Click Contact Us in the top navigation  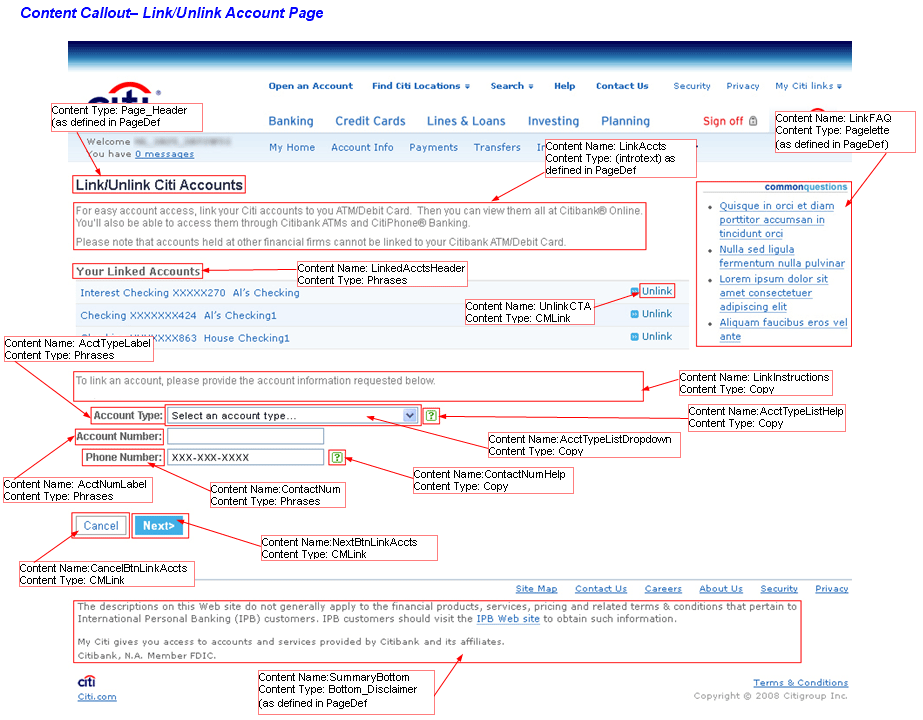pyautogui.click(x=622, y=86)
